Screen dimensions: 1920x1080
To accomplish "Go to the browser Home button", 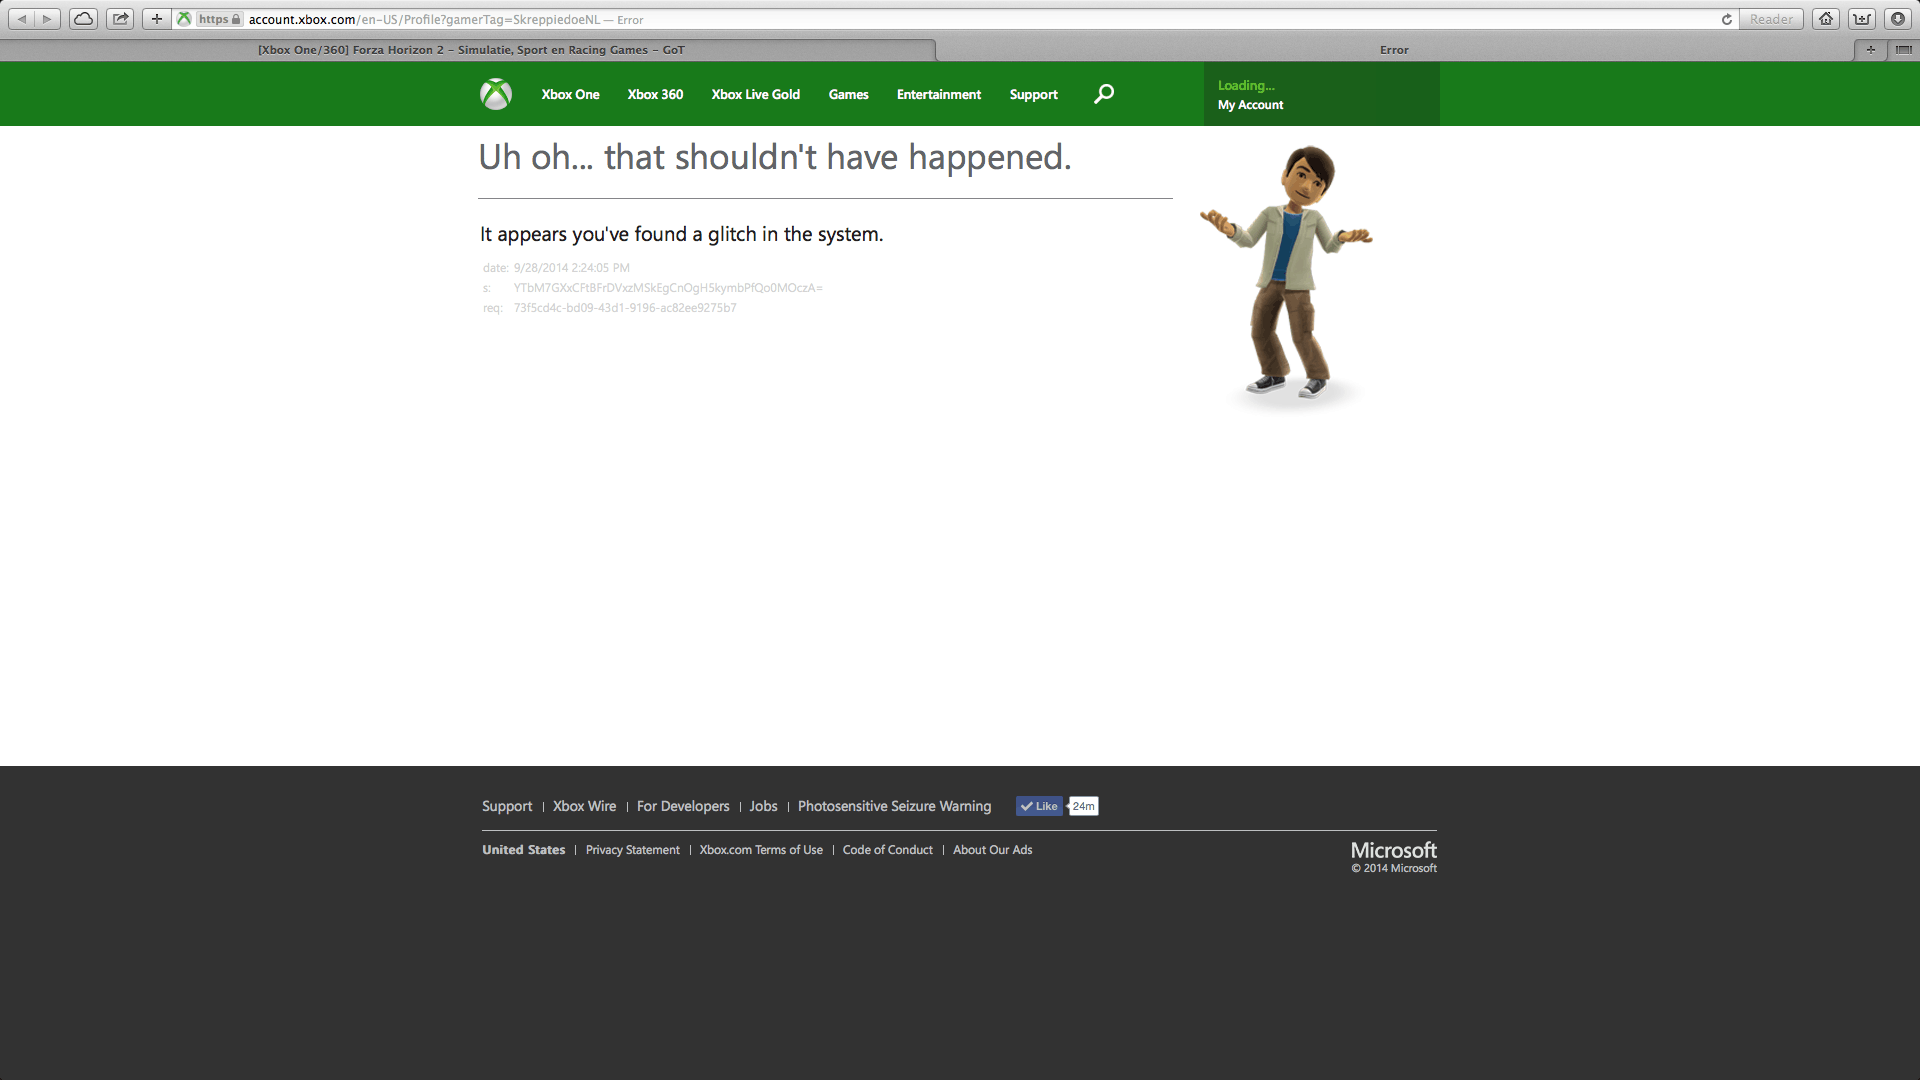I will click(1826, 19).
